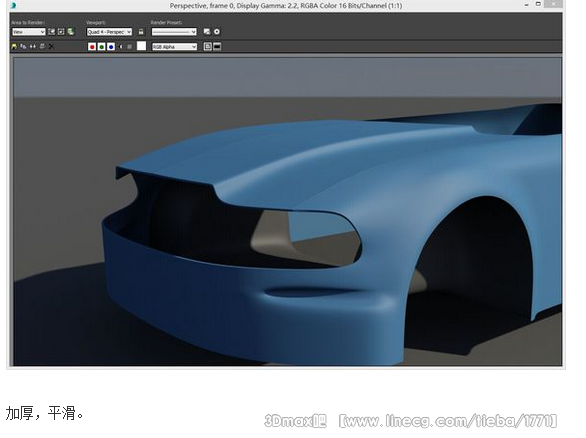Clear the rendered image with X icon
This screenshot has height=438, width=586.
51,46
